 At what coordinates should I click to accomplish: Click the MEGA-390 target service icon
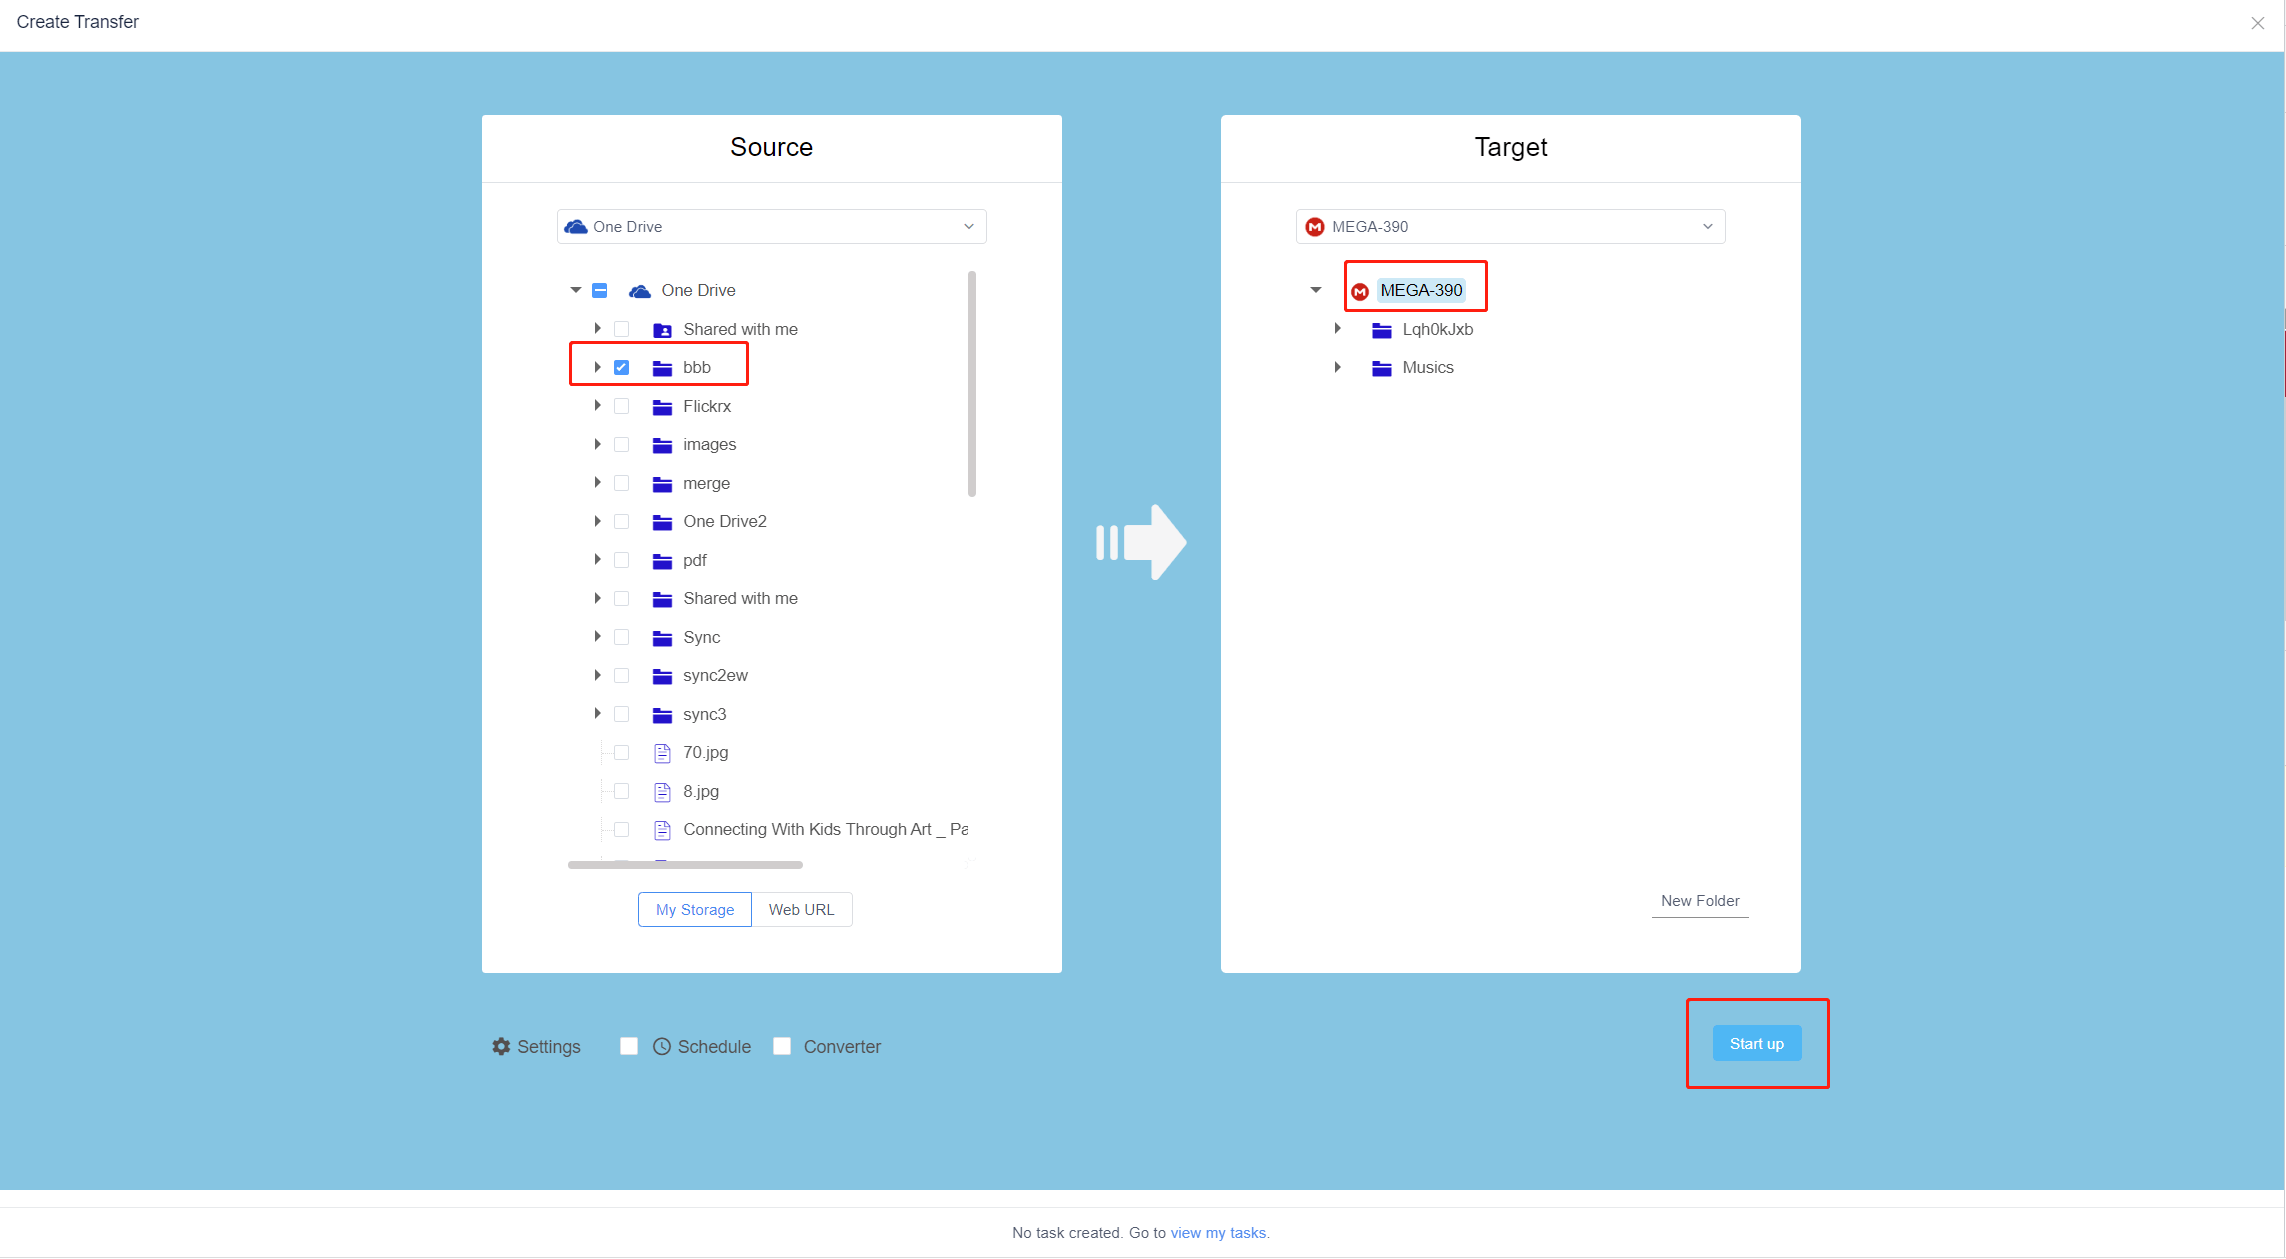pyautogui.click(x=1359, y=290)
